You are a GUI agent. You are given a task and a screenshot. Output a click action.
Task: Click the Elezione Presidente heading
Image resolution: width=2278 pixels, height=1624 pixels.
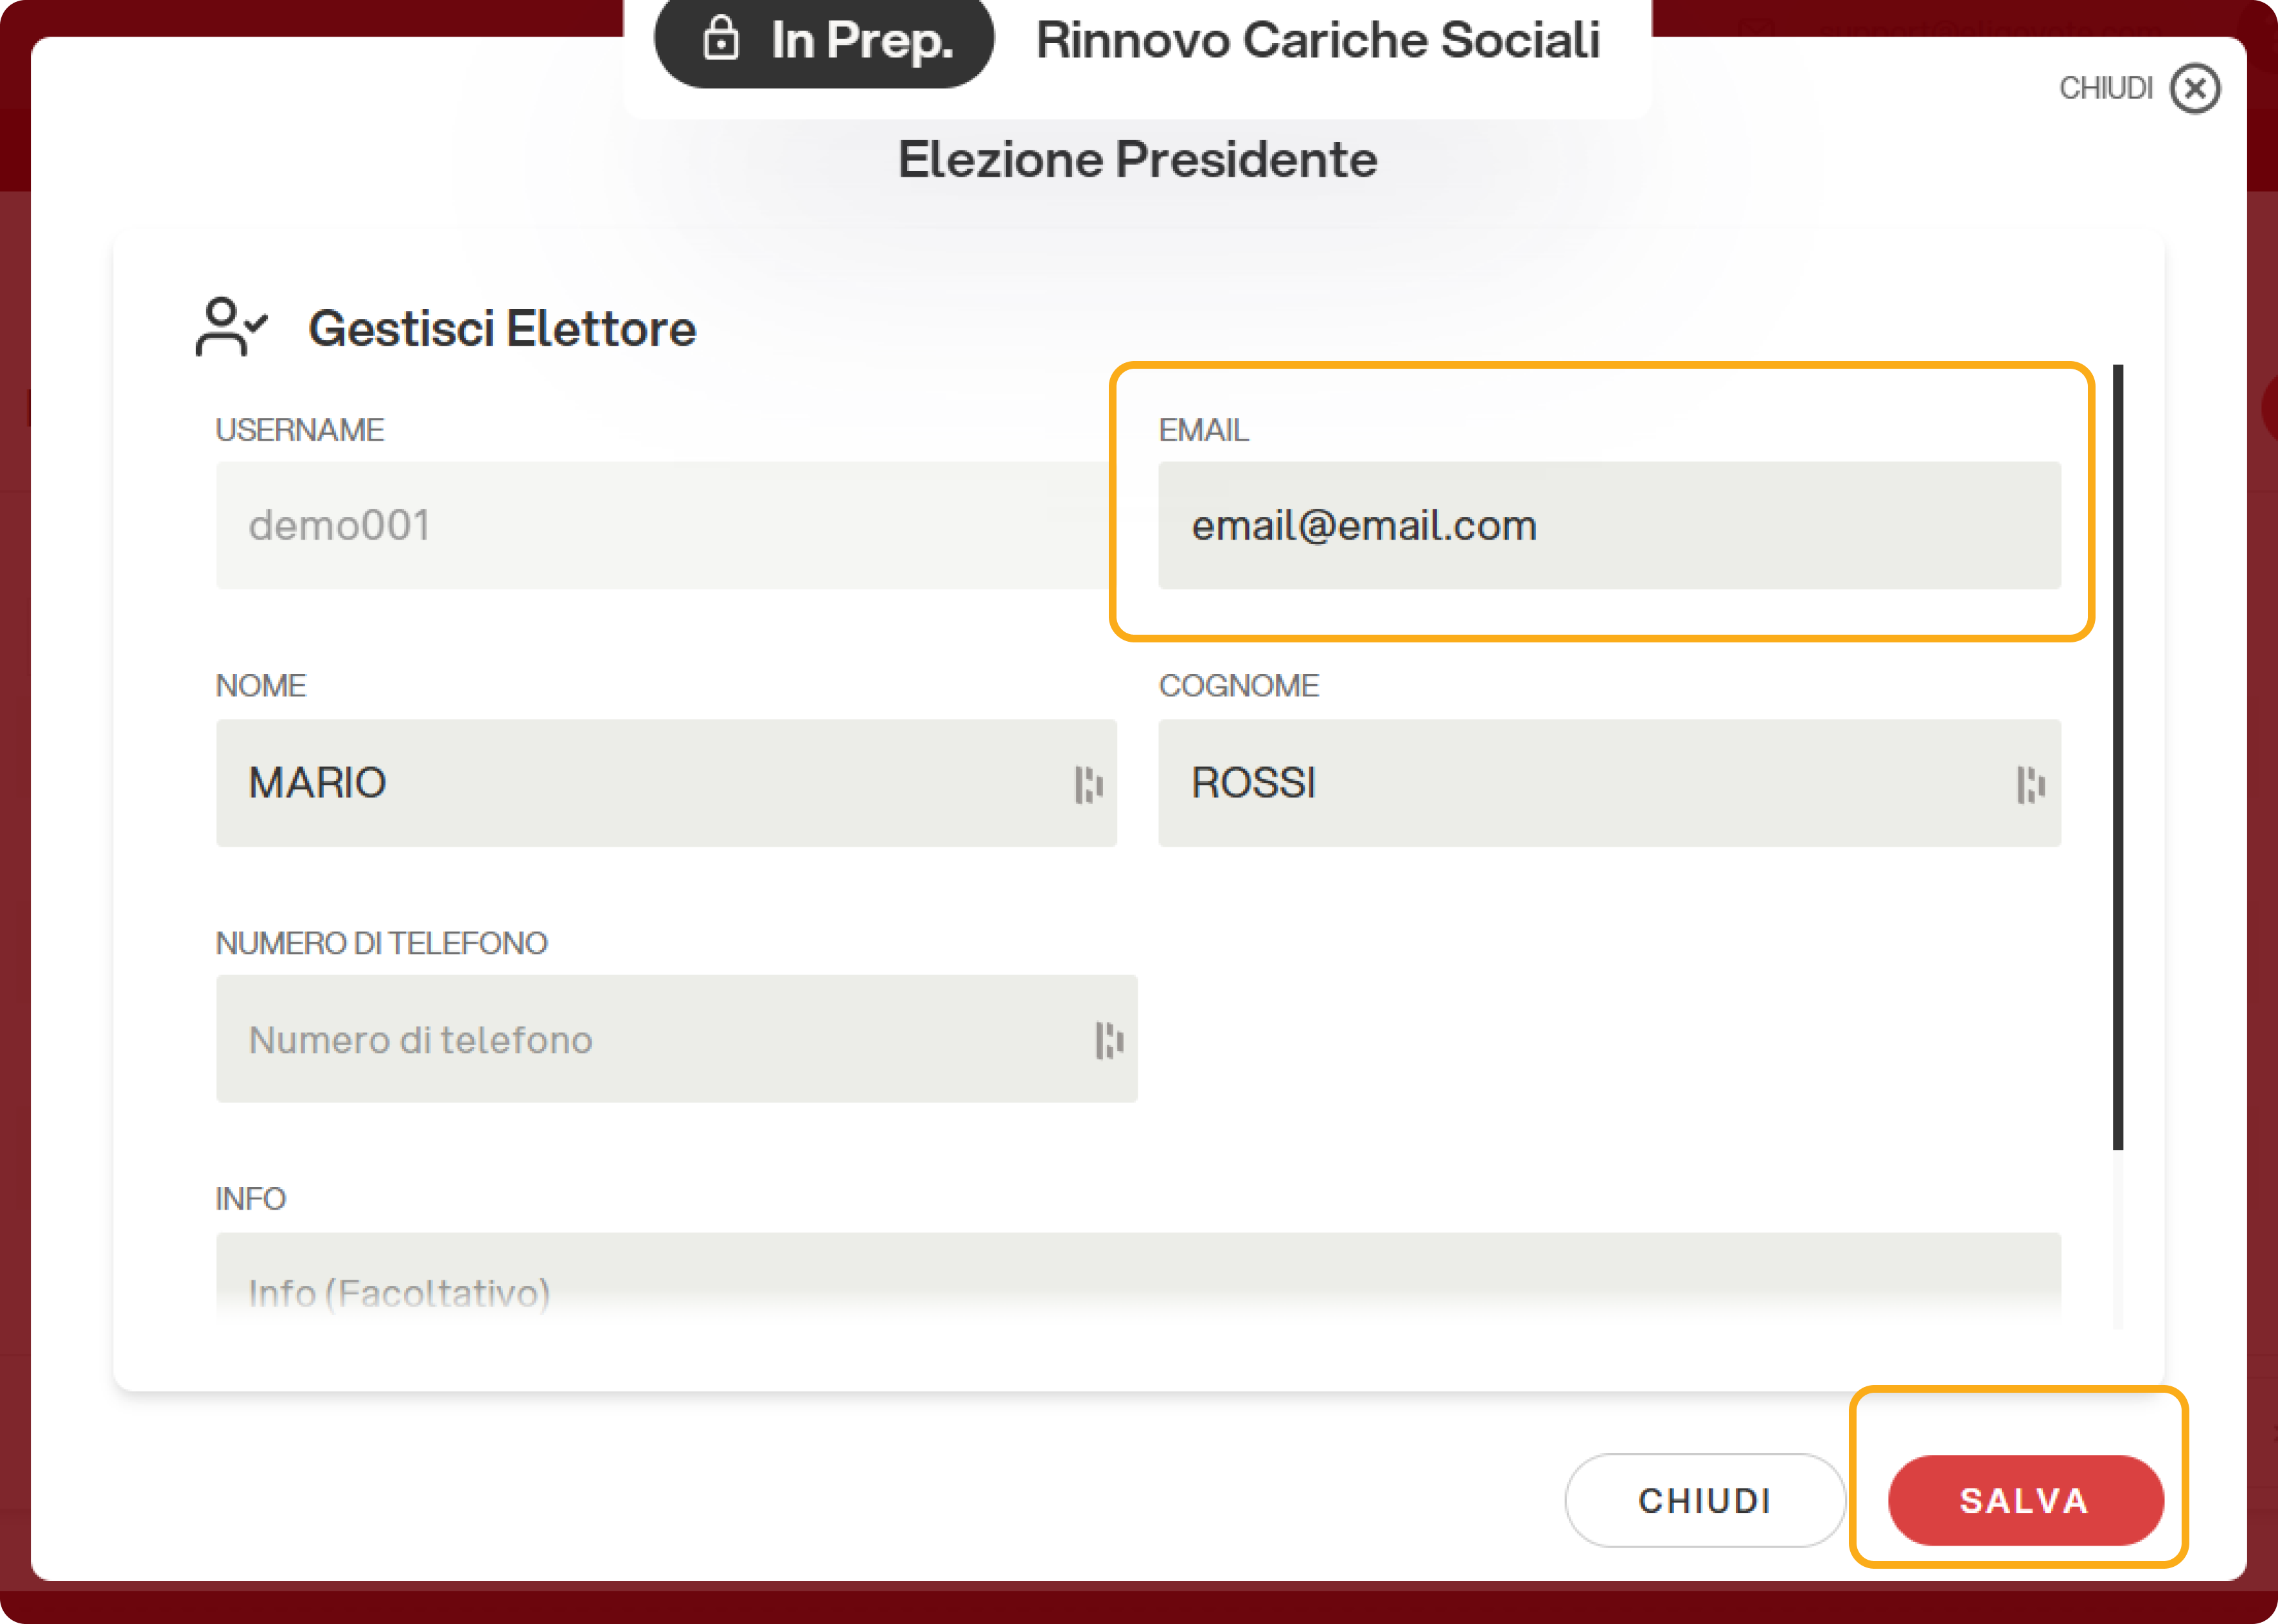1137,160
